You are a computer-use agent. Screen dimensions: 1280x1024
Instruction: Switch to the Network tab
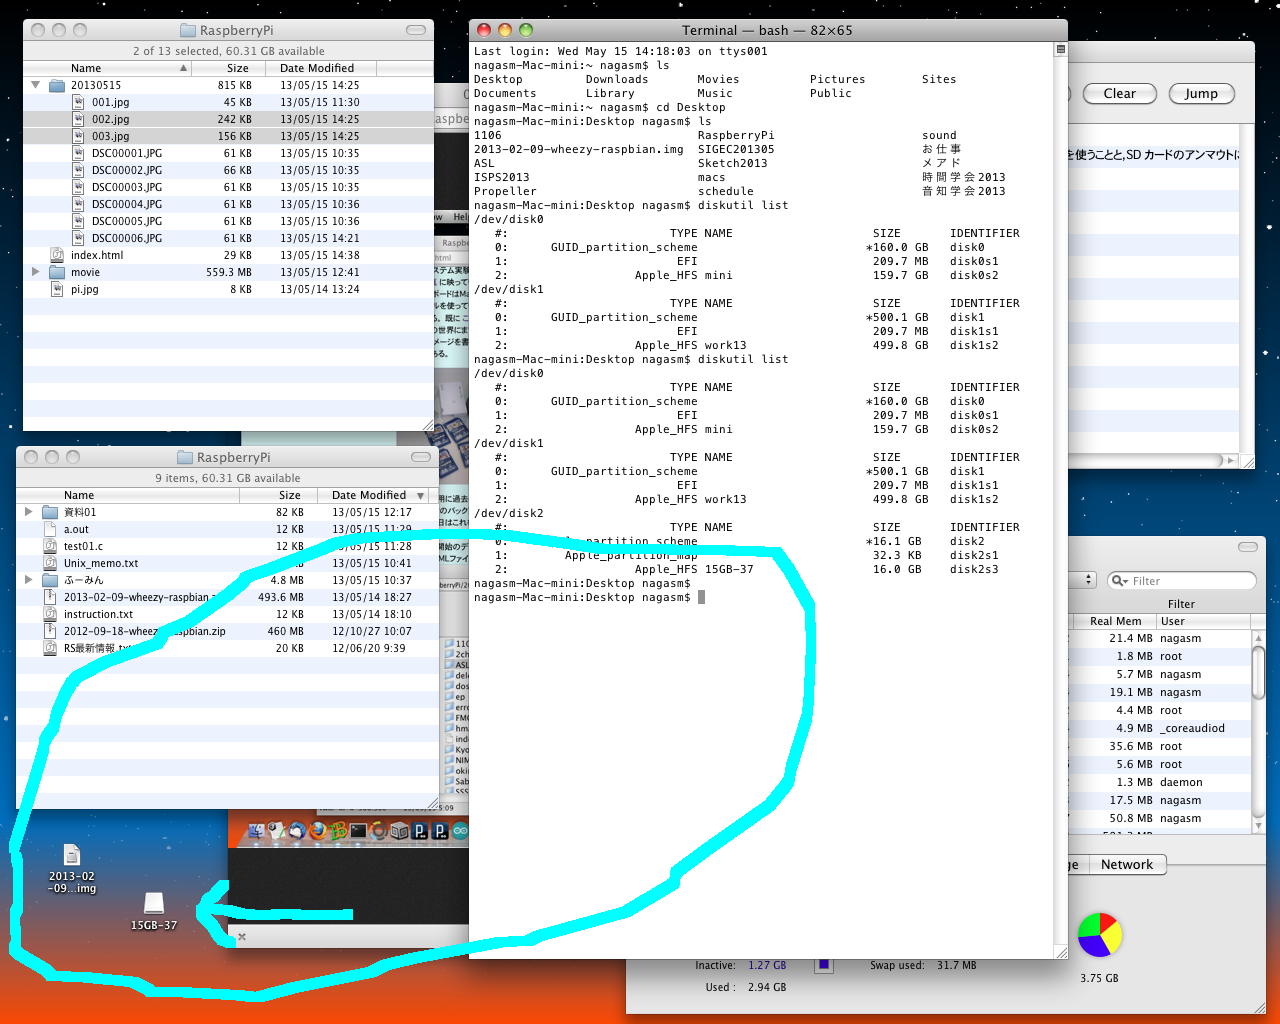1127,865
